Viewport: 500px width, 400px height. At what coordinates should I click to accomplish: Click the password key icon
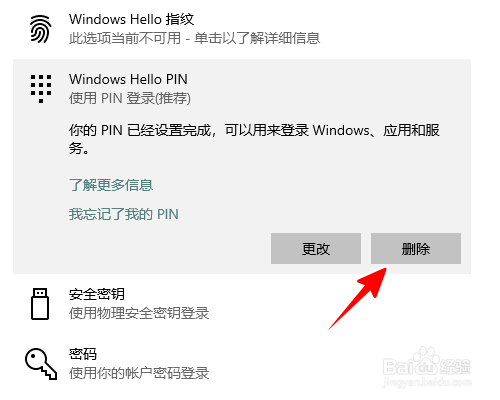click(x=41, y=364)
